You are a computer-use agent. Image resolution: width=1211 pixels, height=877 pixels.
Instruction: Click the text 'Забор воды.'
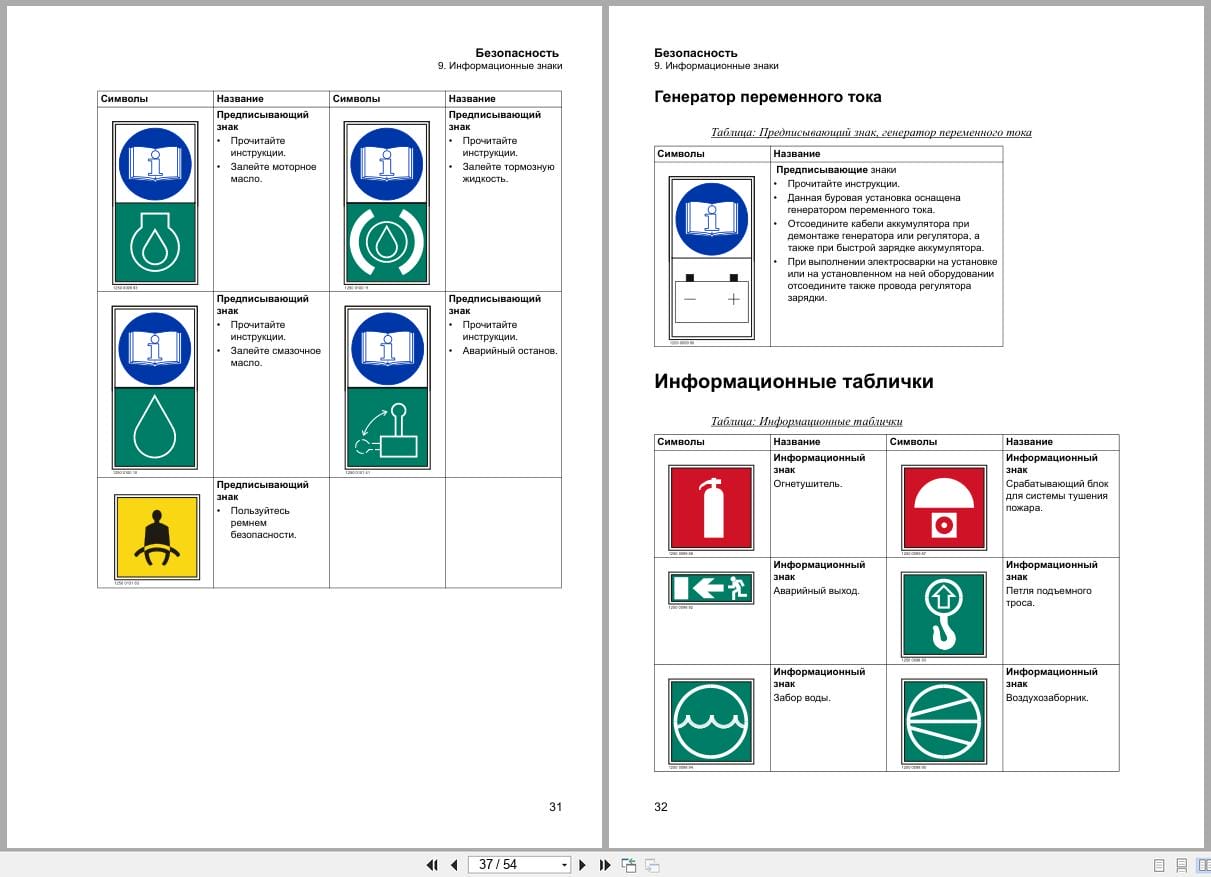click(802, 697)
